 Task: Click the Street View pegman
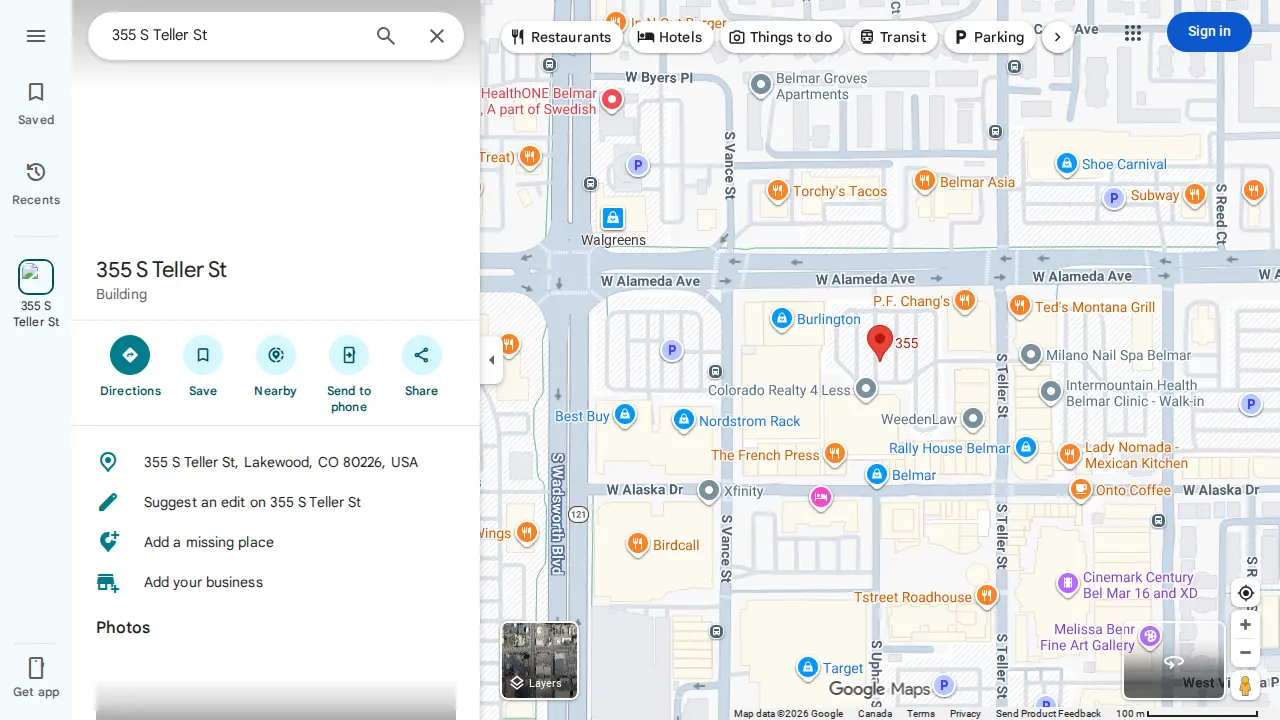click(1245, 686)
